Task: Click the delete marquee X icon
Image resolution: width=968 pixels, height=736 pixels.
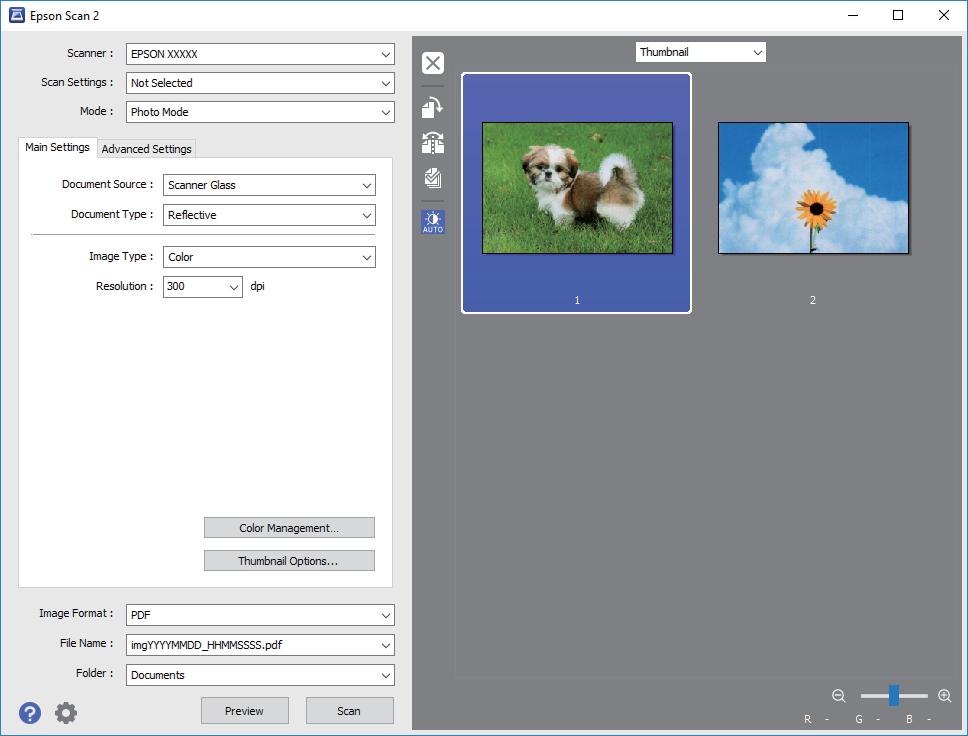Action: (433, 63)
